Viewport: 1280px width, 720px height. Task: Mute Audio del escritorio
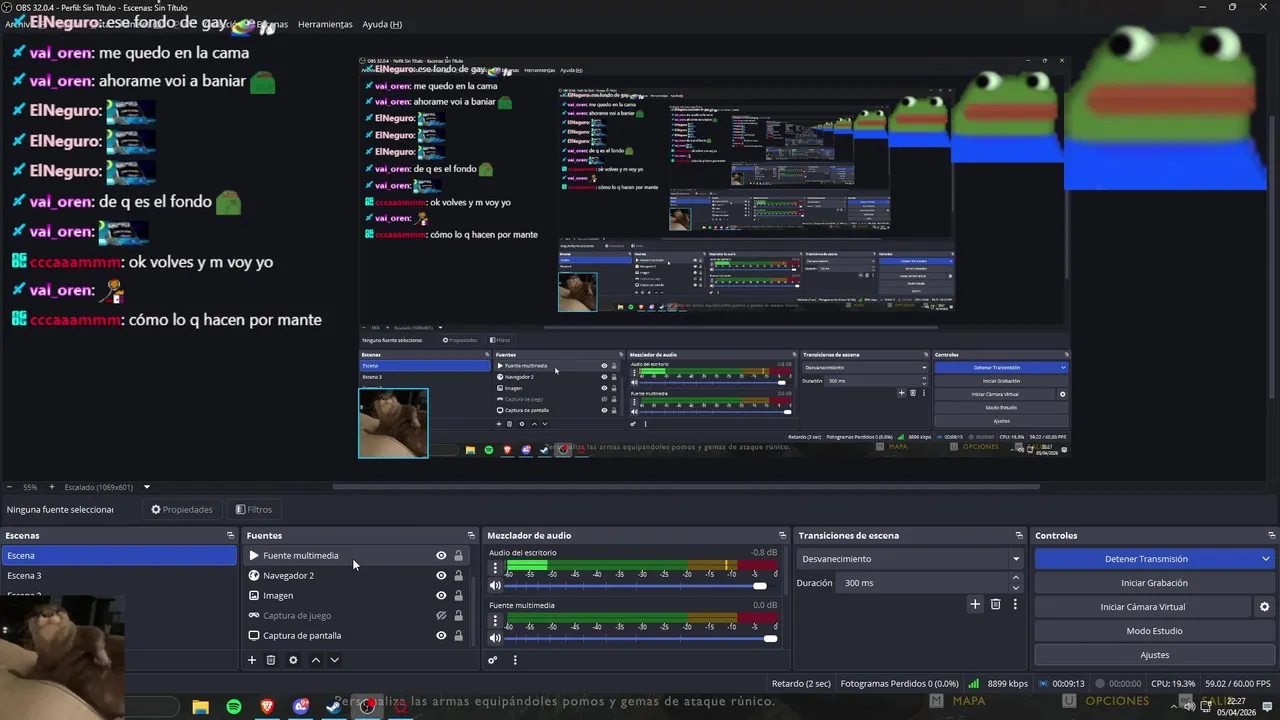click(x=495, y=585)
